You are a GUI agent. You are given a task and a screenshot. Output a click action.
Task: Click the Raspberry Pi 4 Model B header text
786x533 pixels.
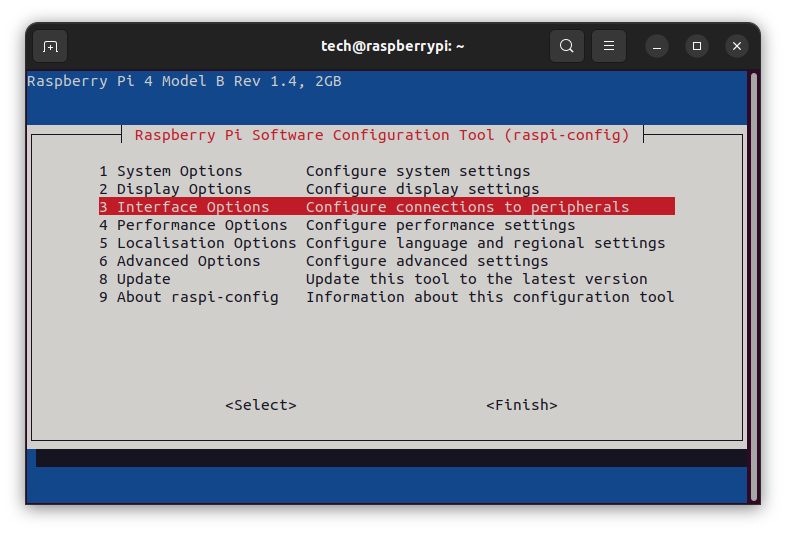[184, 81]
